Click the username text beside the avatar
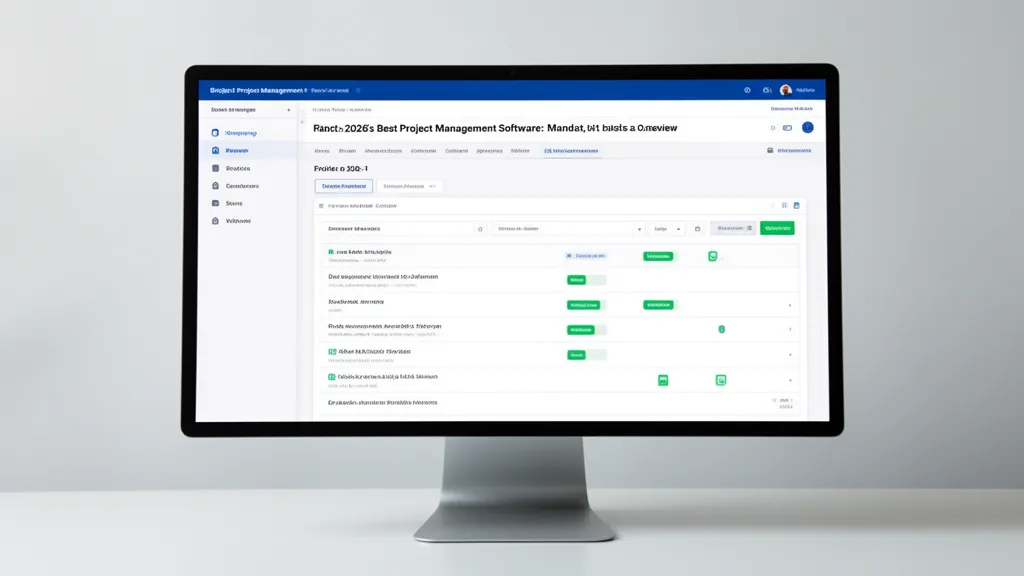The width and height of the screenshot is (1024, 576). click(805, 90)
